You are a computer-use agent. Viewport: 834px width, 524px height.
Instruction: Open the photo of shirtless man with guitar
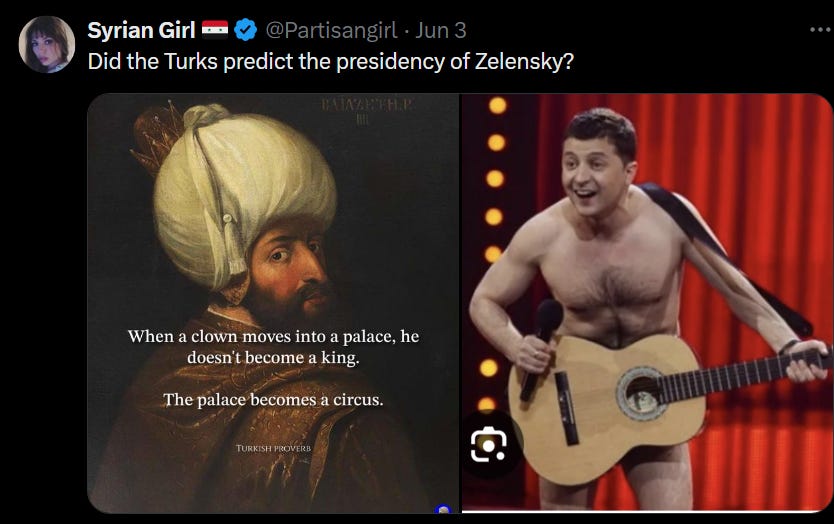click(x=646, y=303)
